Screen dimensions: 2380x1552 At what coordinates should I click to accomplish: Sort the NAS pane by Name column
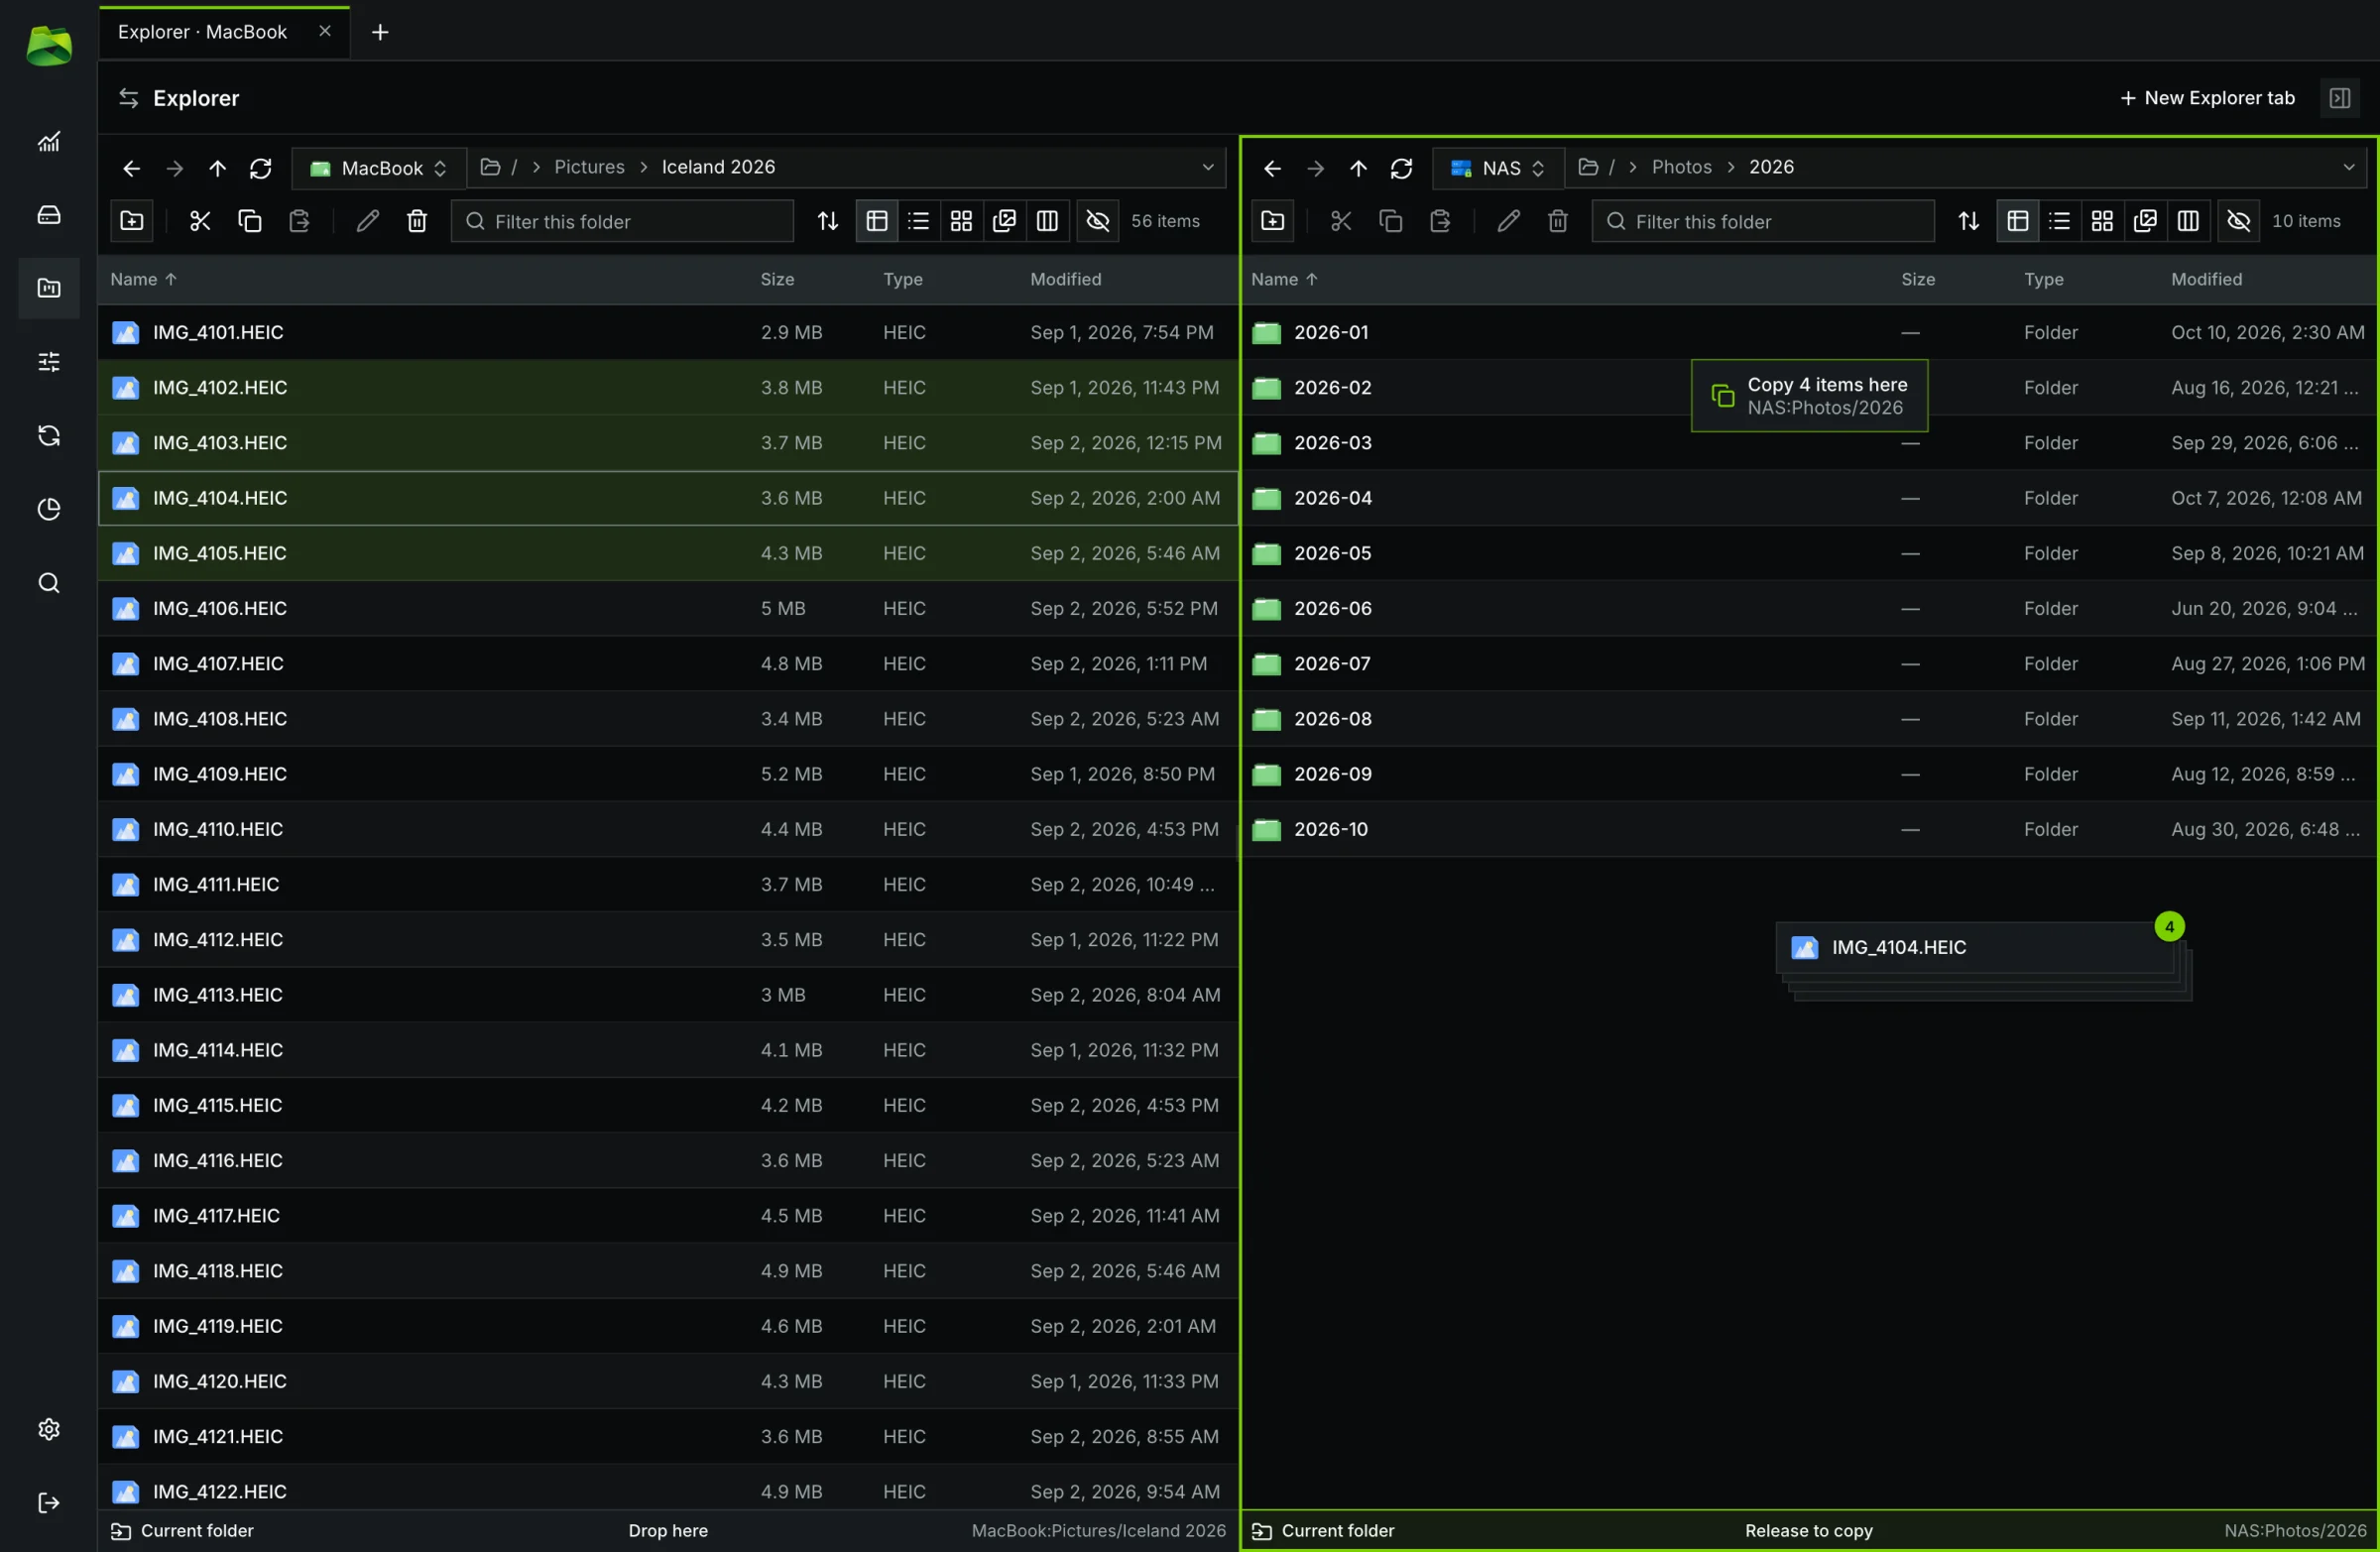coord(1285,279)
